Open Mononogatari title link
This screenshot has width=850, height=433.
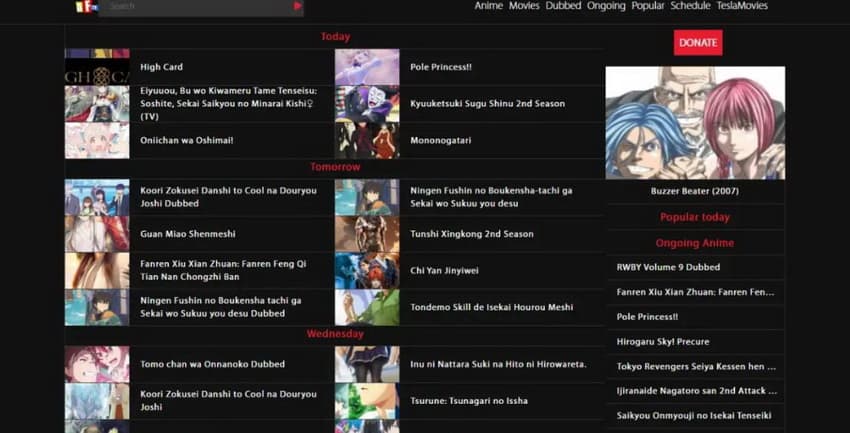pyautogui.click(x=440, y=140)
